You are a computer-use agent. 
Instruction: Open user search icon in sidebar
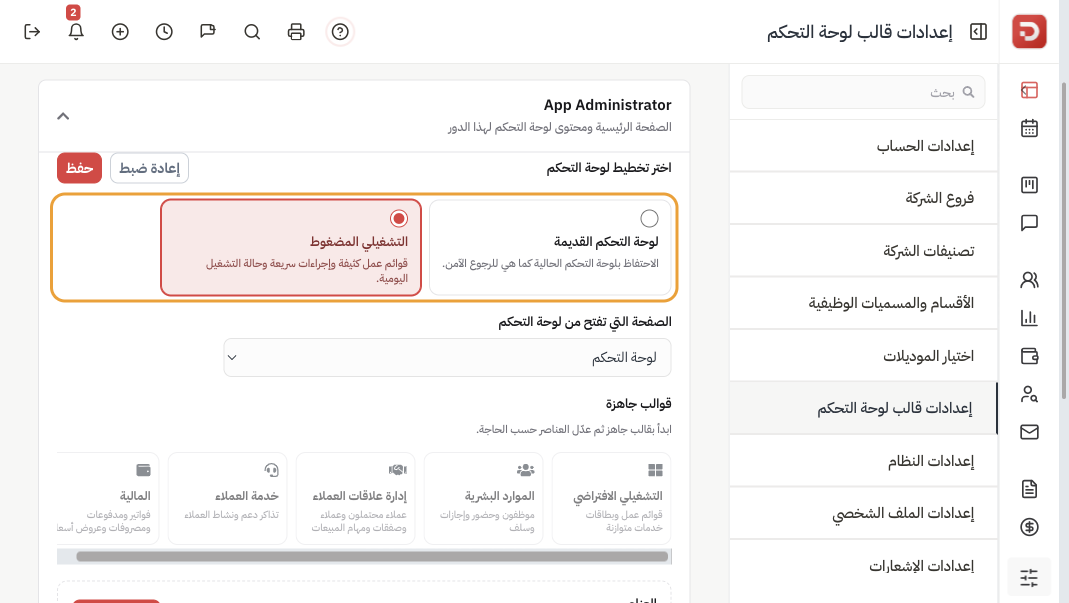click(1029, 394)
